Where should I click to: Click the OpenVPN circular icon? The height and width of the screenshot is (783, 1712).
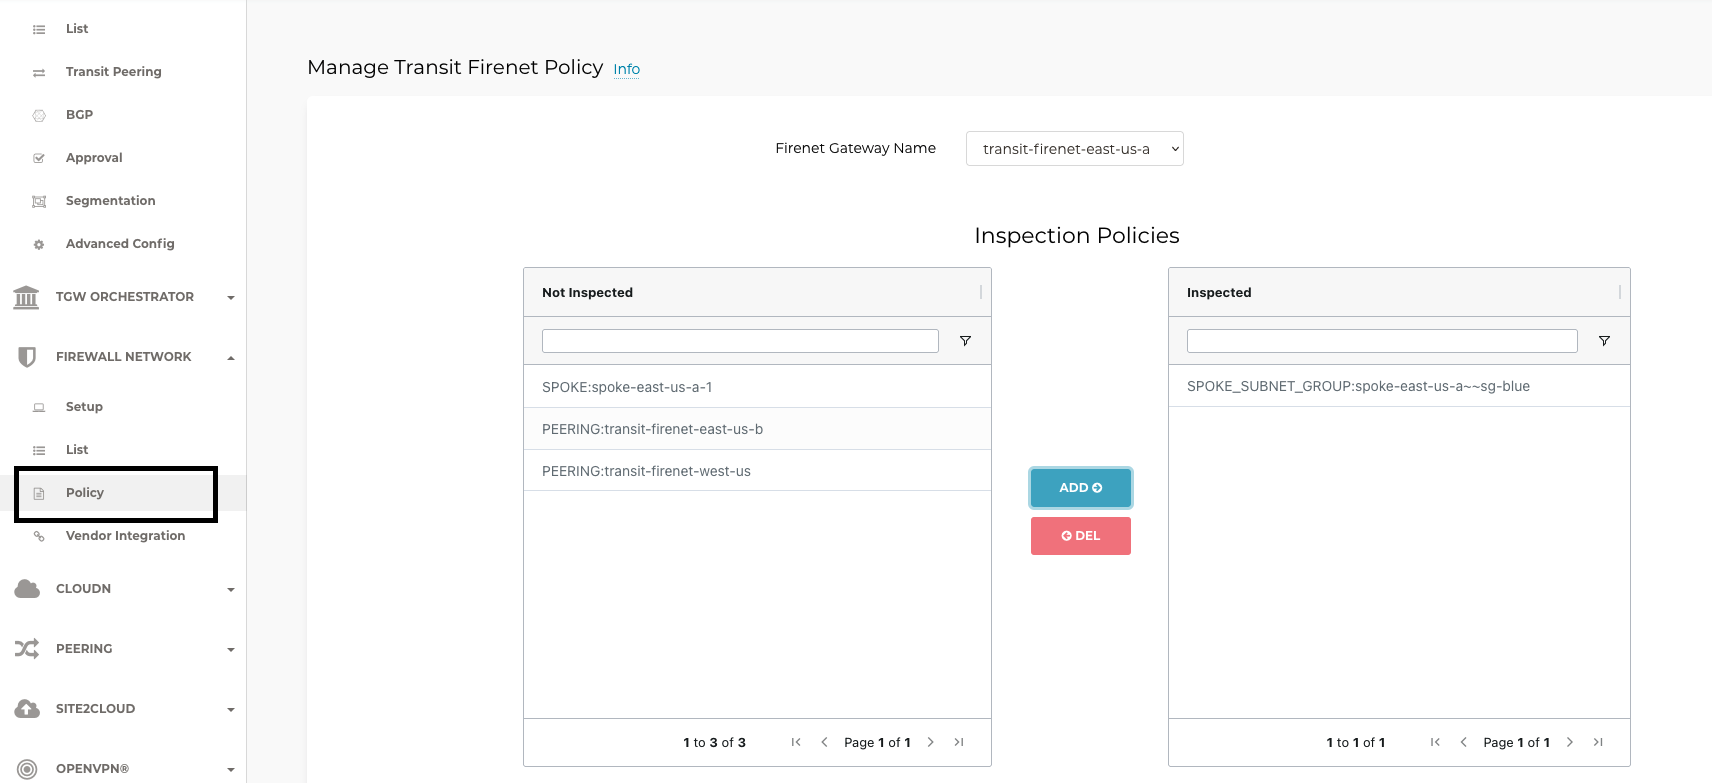27,769
